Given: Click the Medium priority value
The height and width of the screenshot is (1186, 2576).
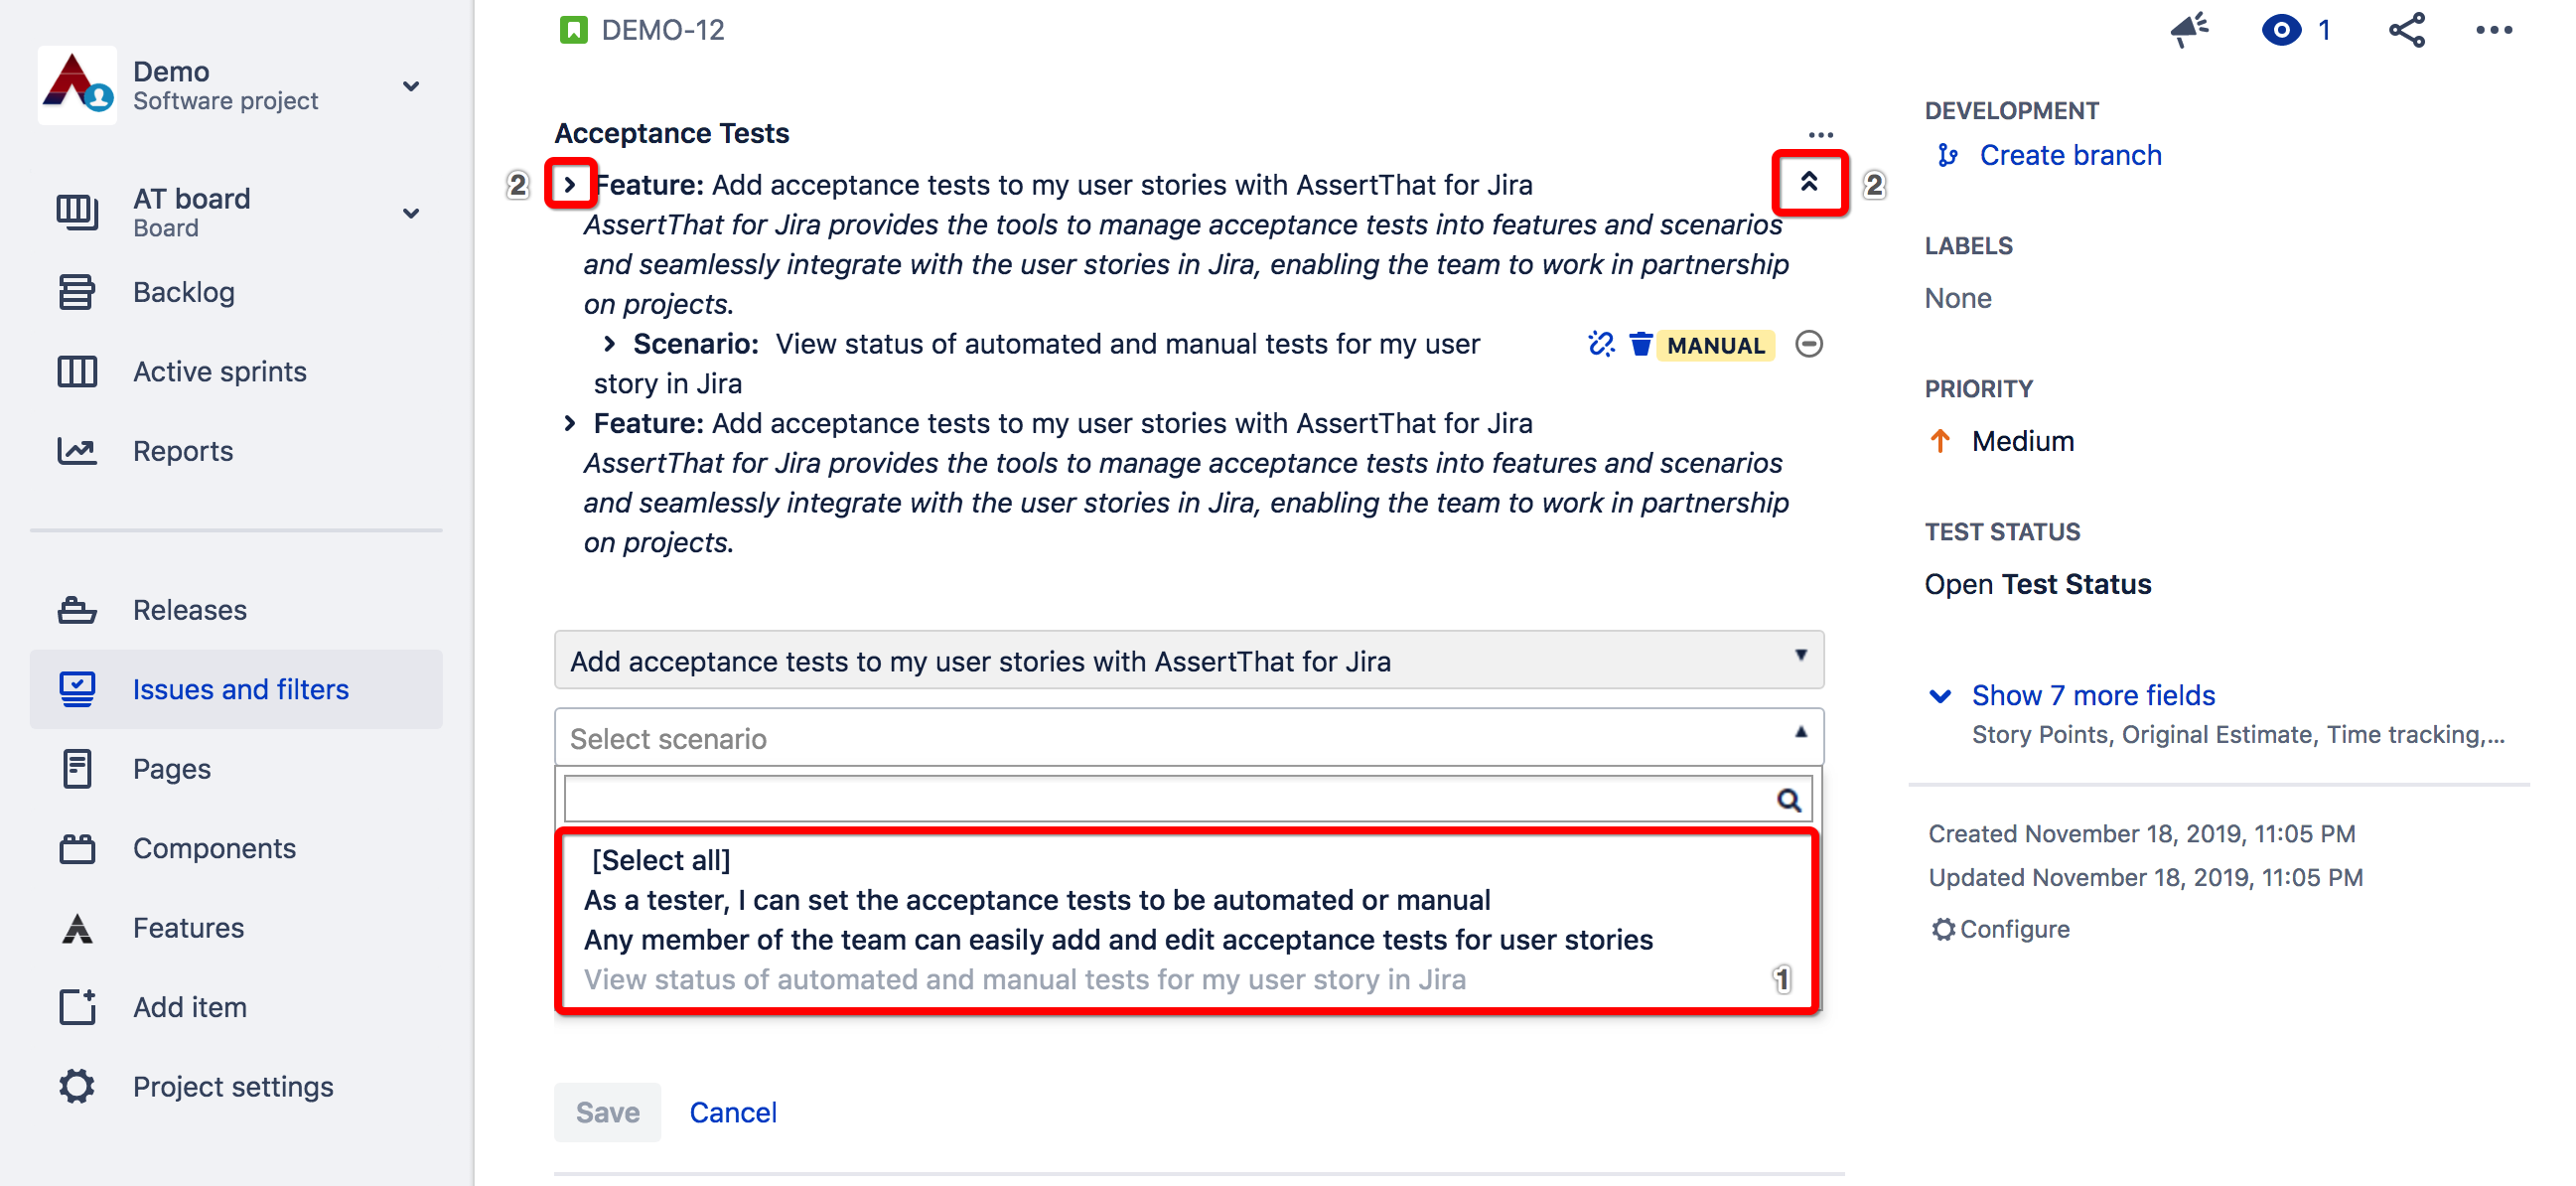Looking at the screenshot, I should click(x=2022, y=441).
